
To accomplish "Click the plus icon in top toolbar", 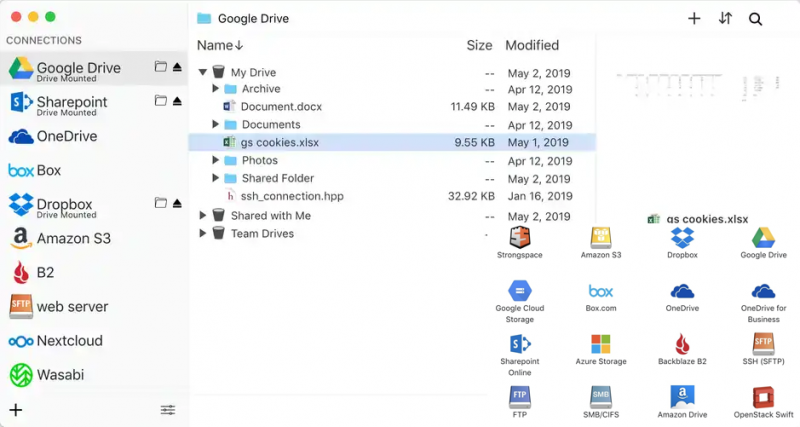I will point(694,18).
